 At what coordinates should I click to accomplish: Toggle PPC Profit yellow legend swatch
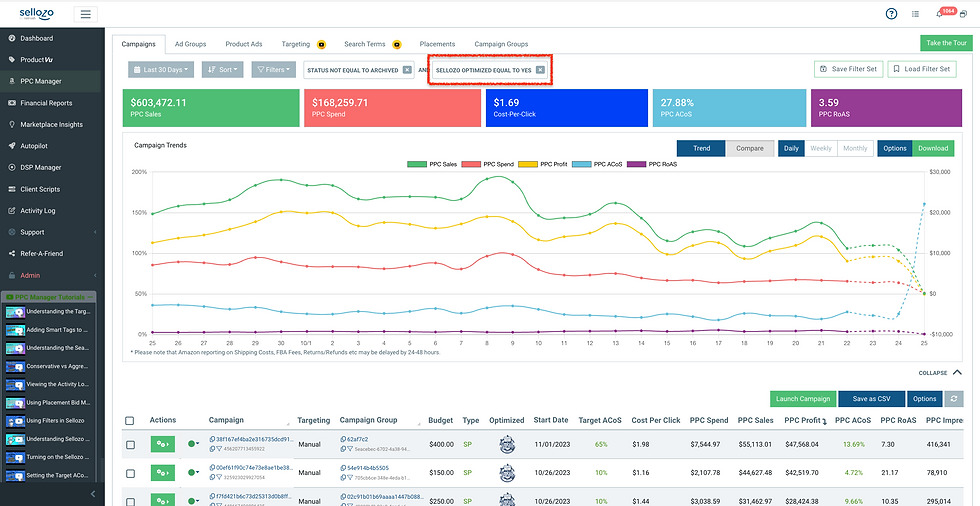tap(528, 164)
